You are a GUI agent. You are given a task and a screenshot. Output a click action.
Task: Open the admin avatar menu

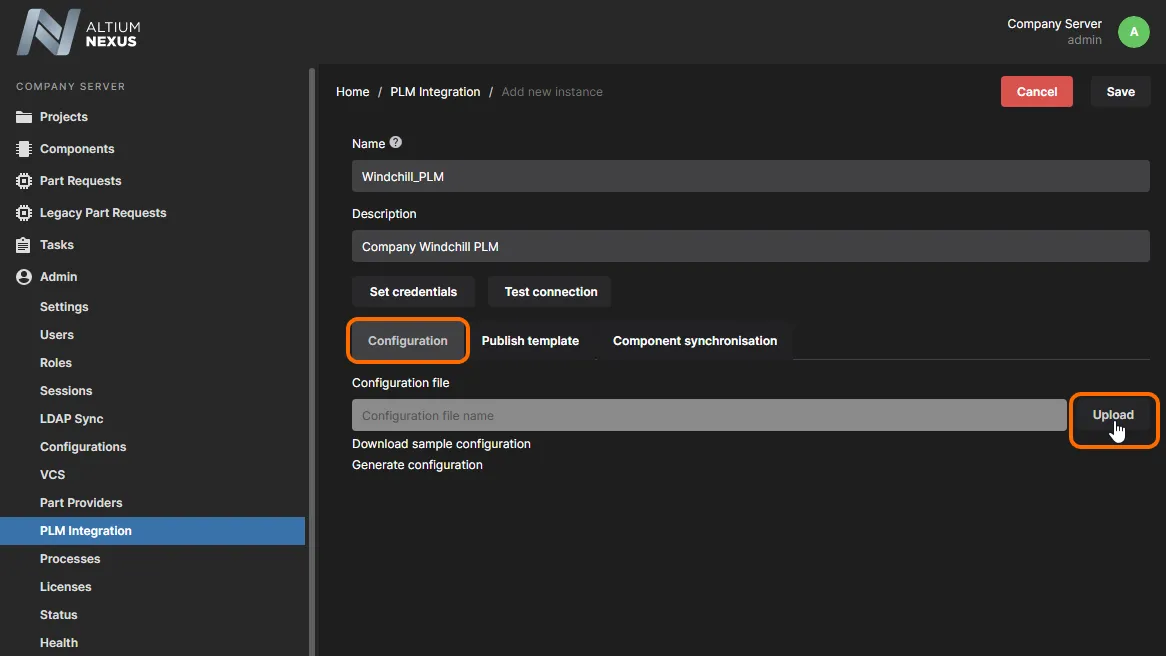pos(1133,32)
